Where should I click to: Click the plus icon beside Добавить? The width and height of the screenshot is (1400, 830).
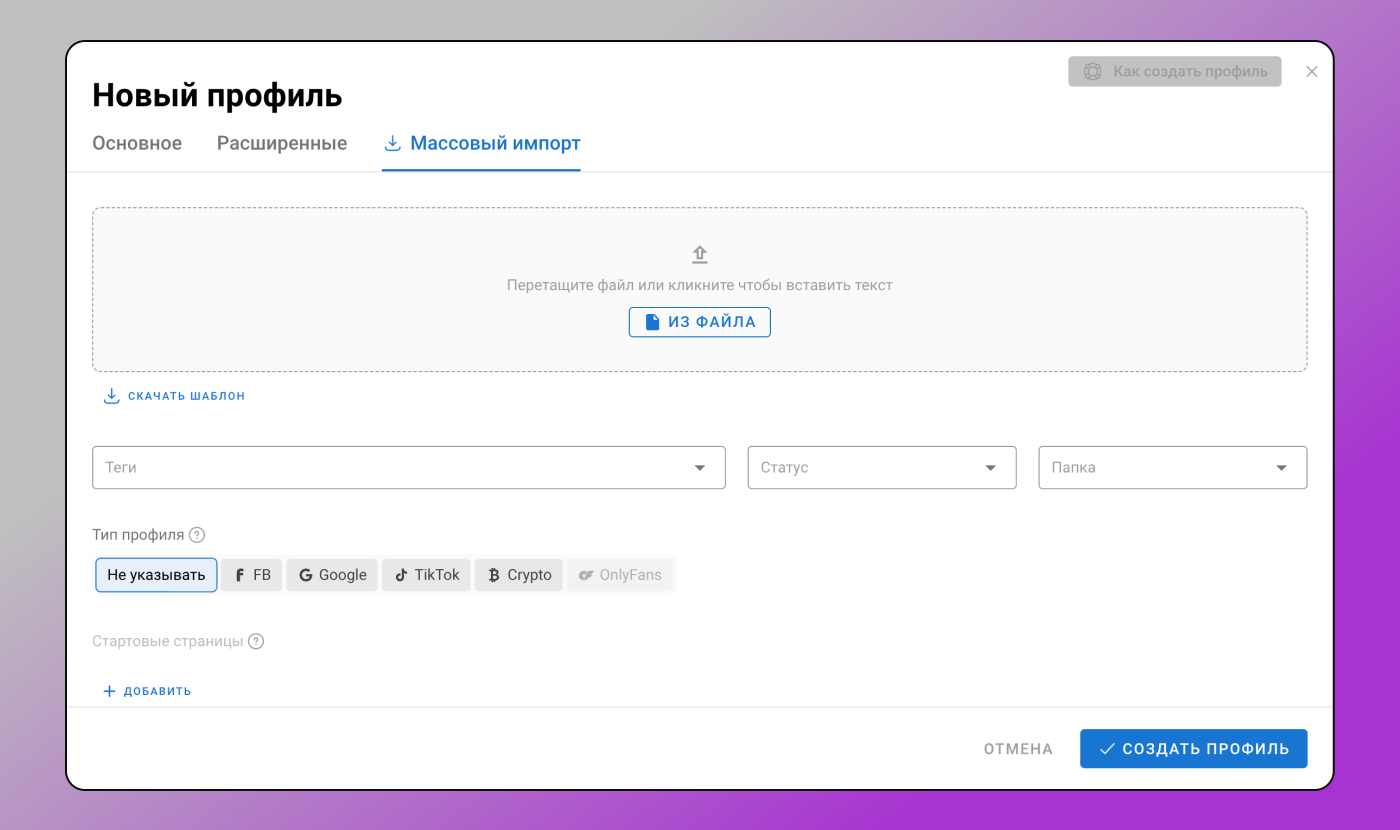110,691
